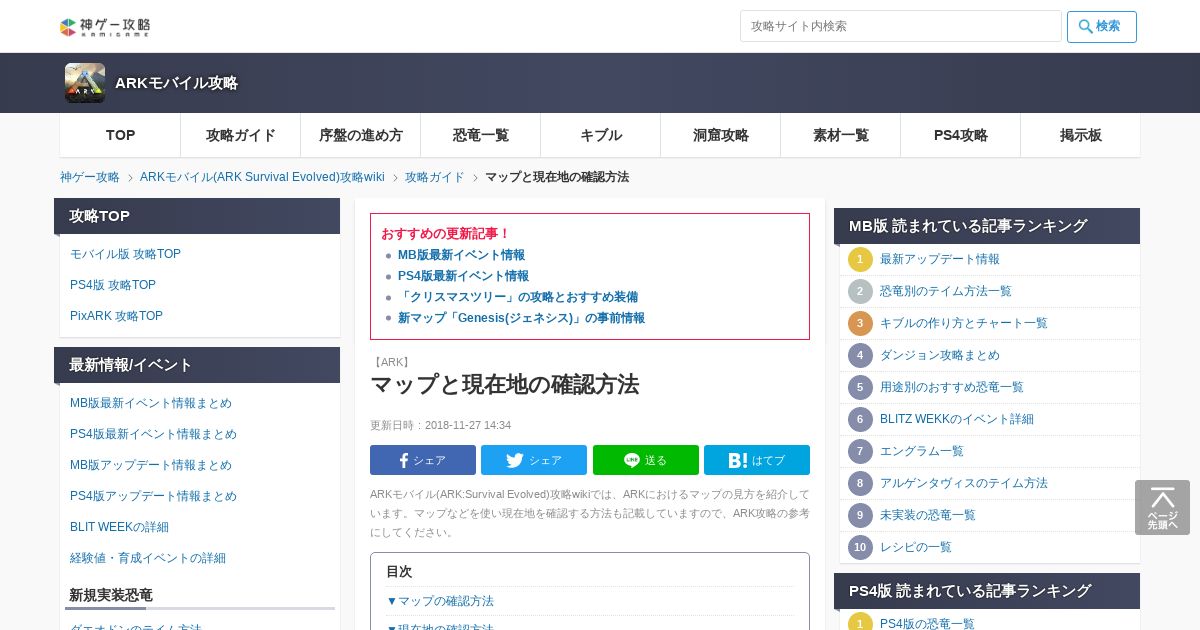Open the 神ゲー攻略 site logo
The height and width of the screenshot is (630, 1200).
[105, 27]
